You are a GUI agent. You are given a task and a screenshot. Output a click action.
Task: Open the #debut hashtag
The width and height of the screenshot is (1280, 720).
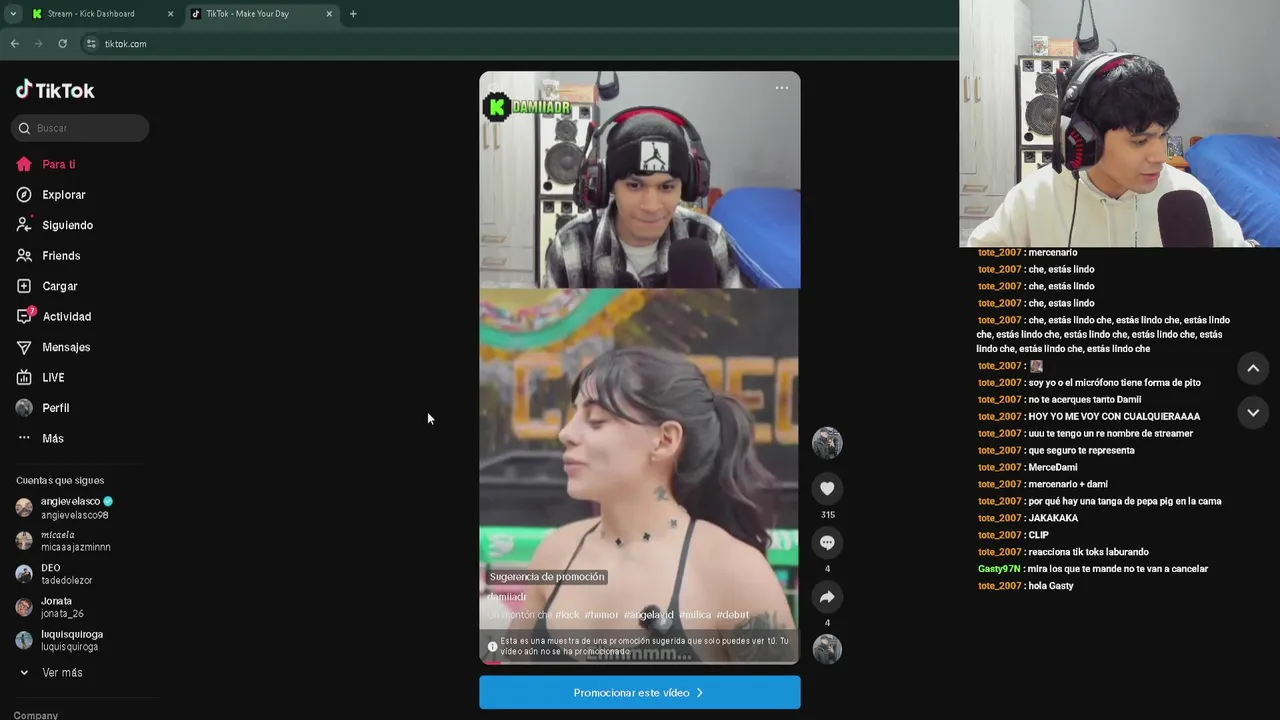pyautogui.click(x=732, y=615)
